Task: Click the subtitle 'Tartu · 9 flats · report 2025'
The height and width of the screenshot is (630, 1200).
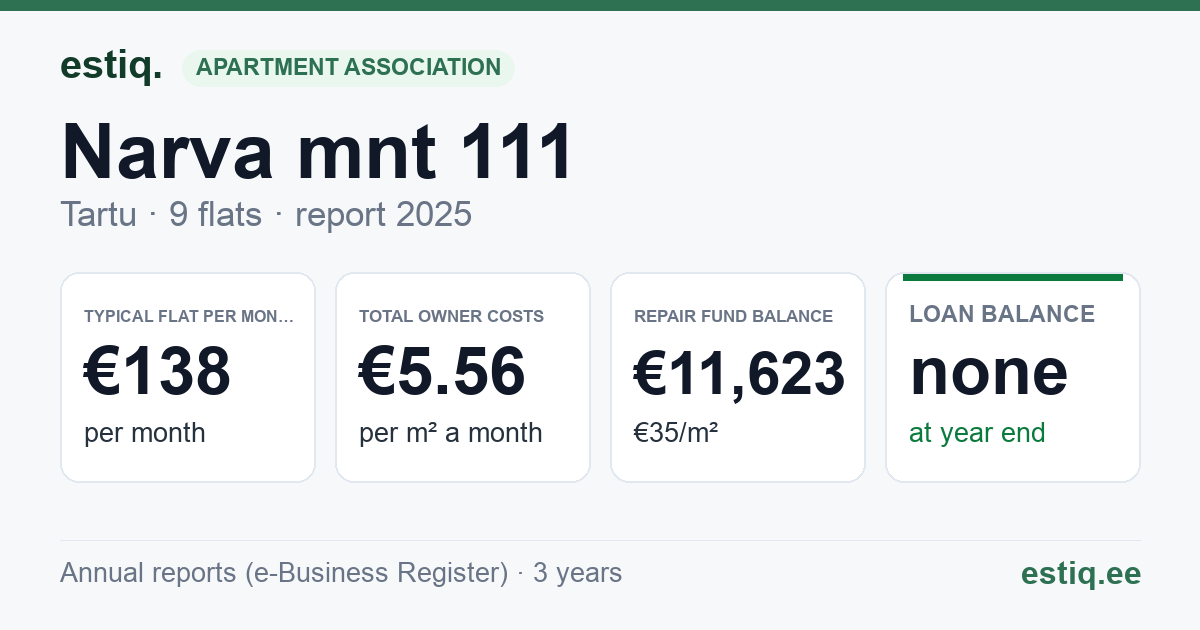Action: coord(266,215)
